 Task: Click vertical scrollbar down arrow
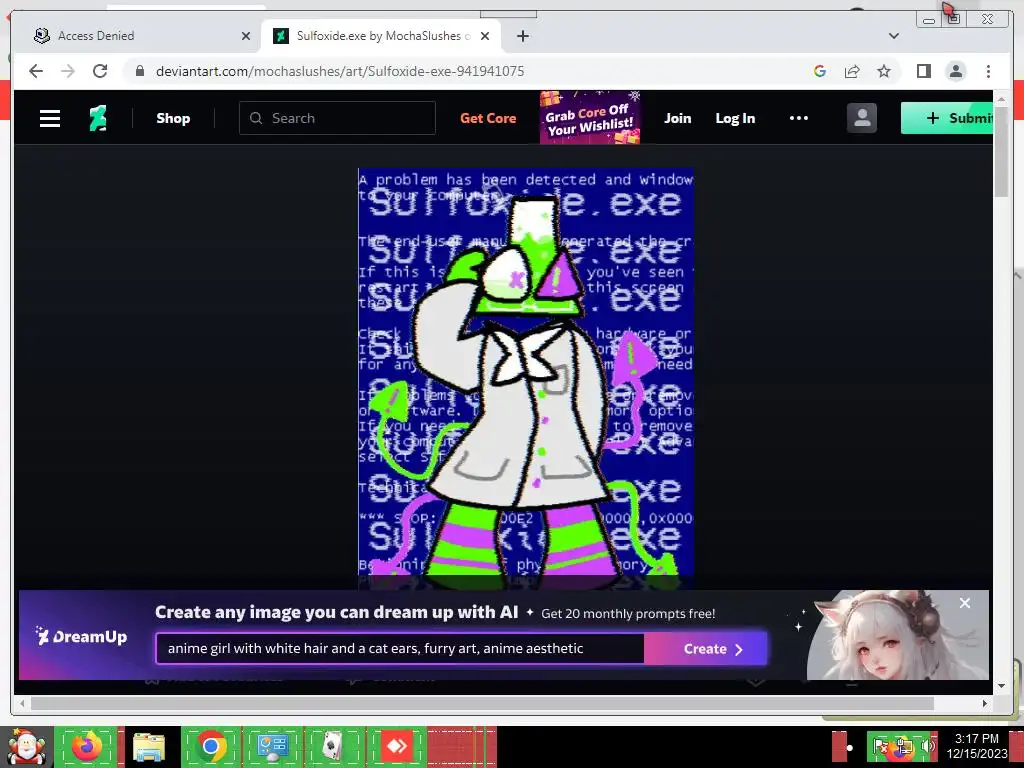(1001, 686)
